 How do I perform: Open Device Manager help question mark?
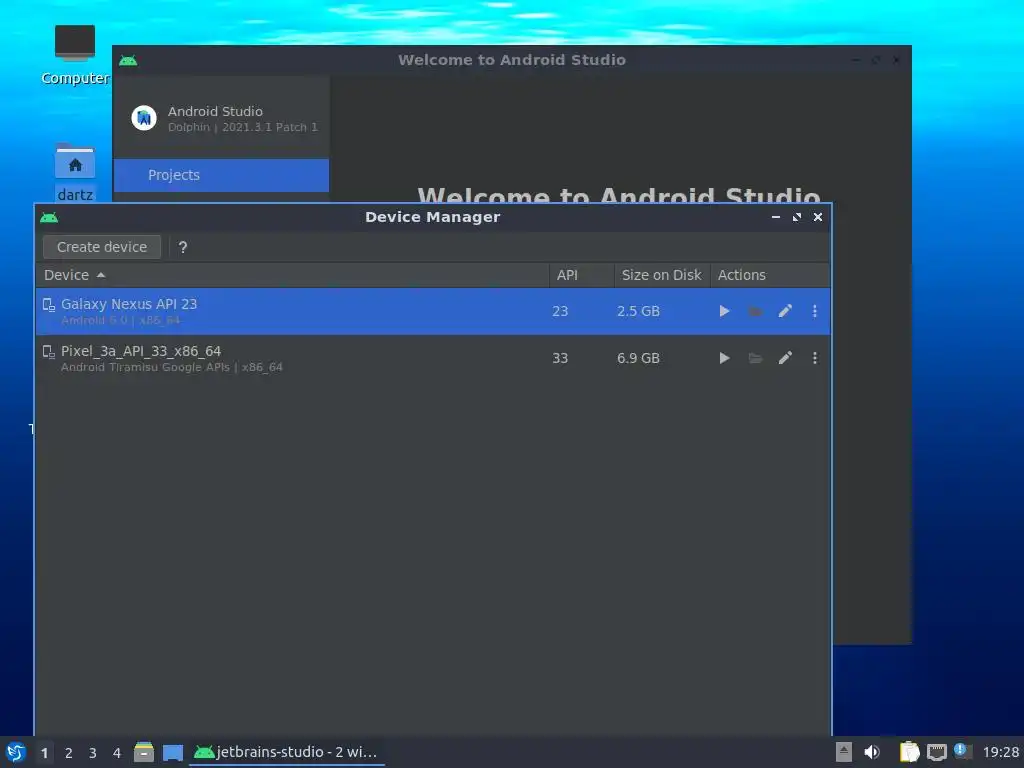183,248
